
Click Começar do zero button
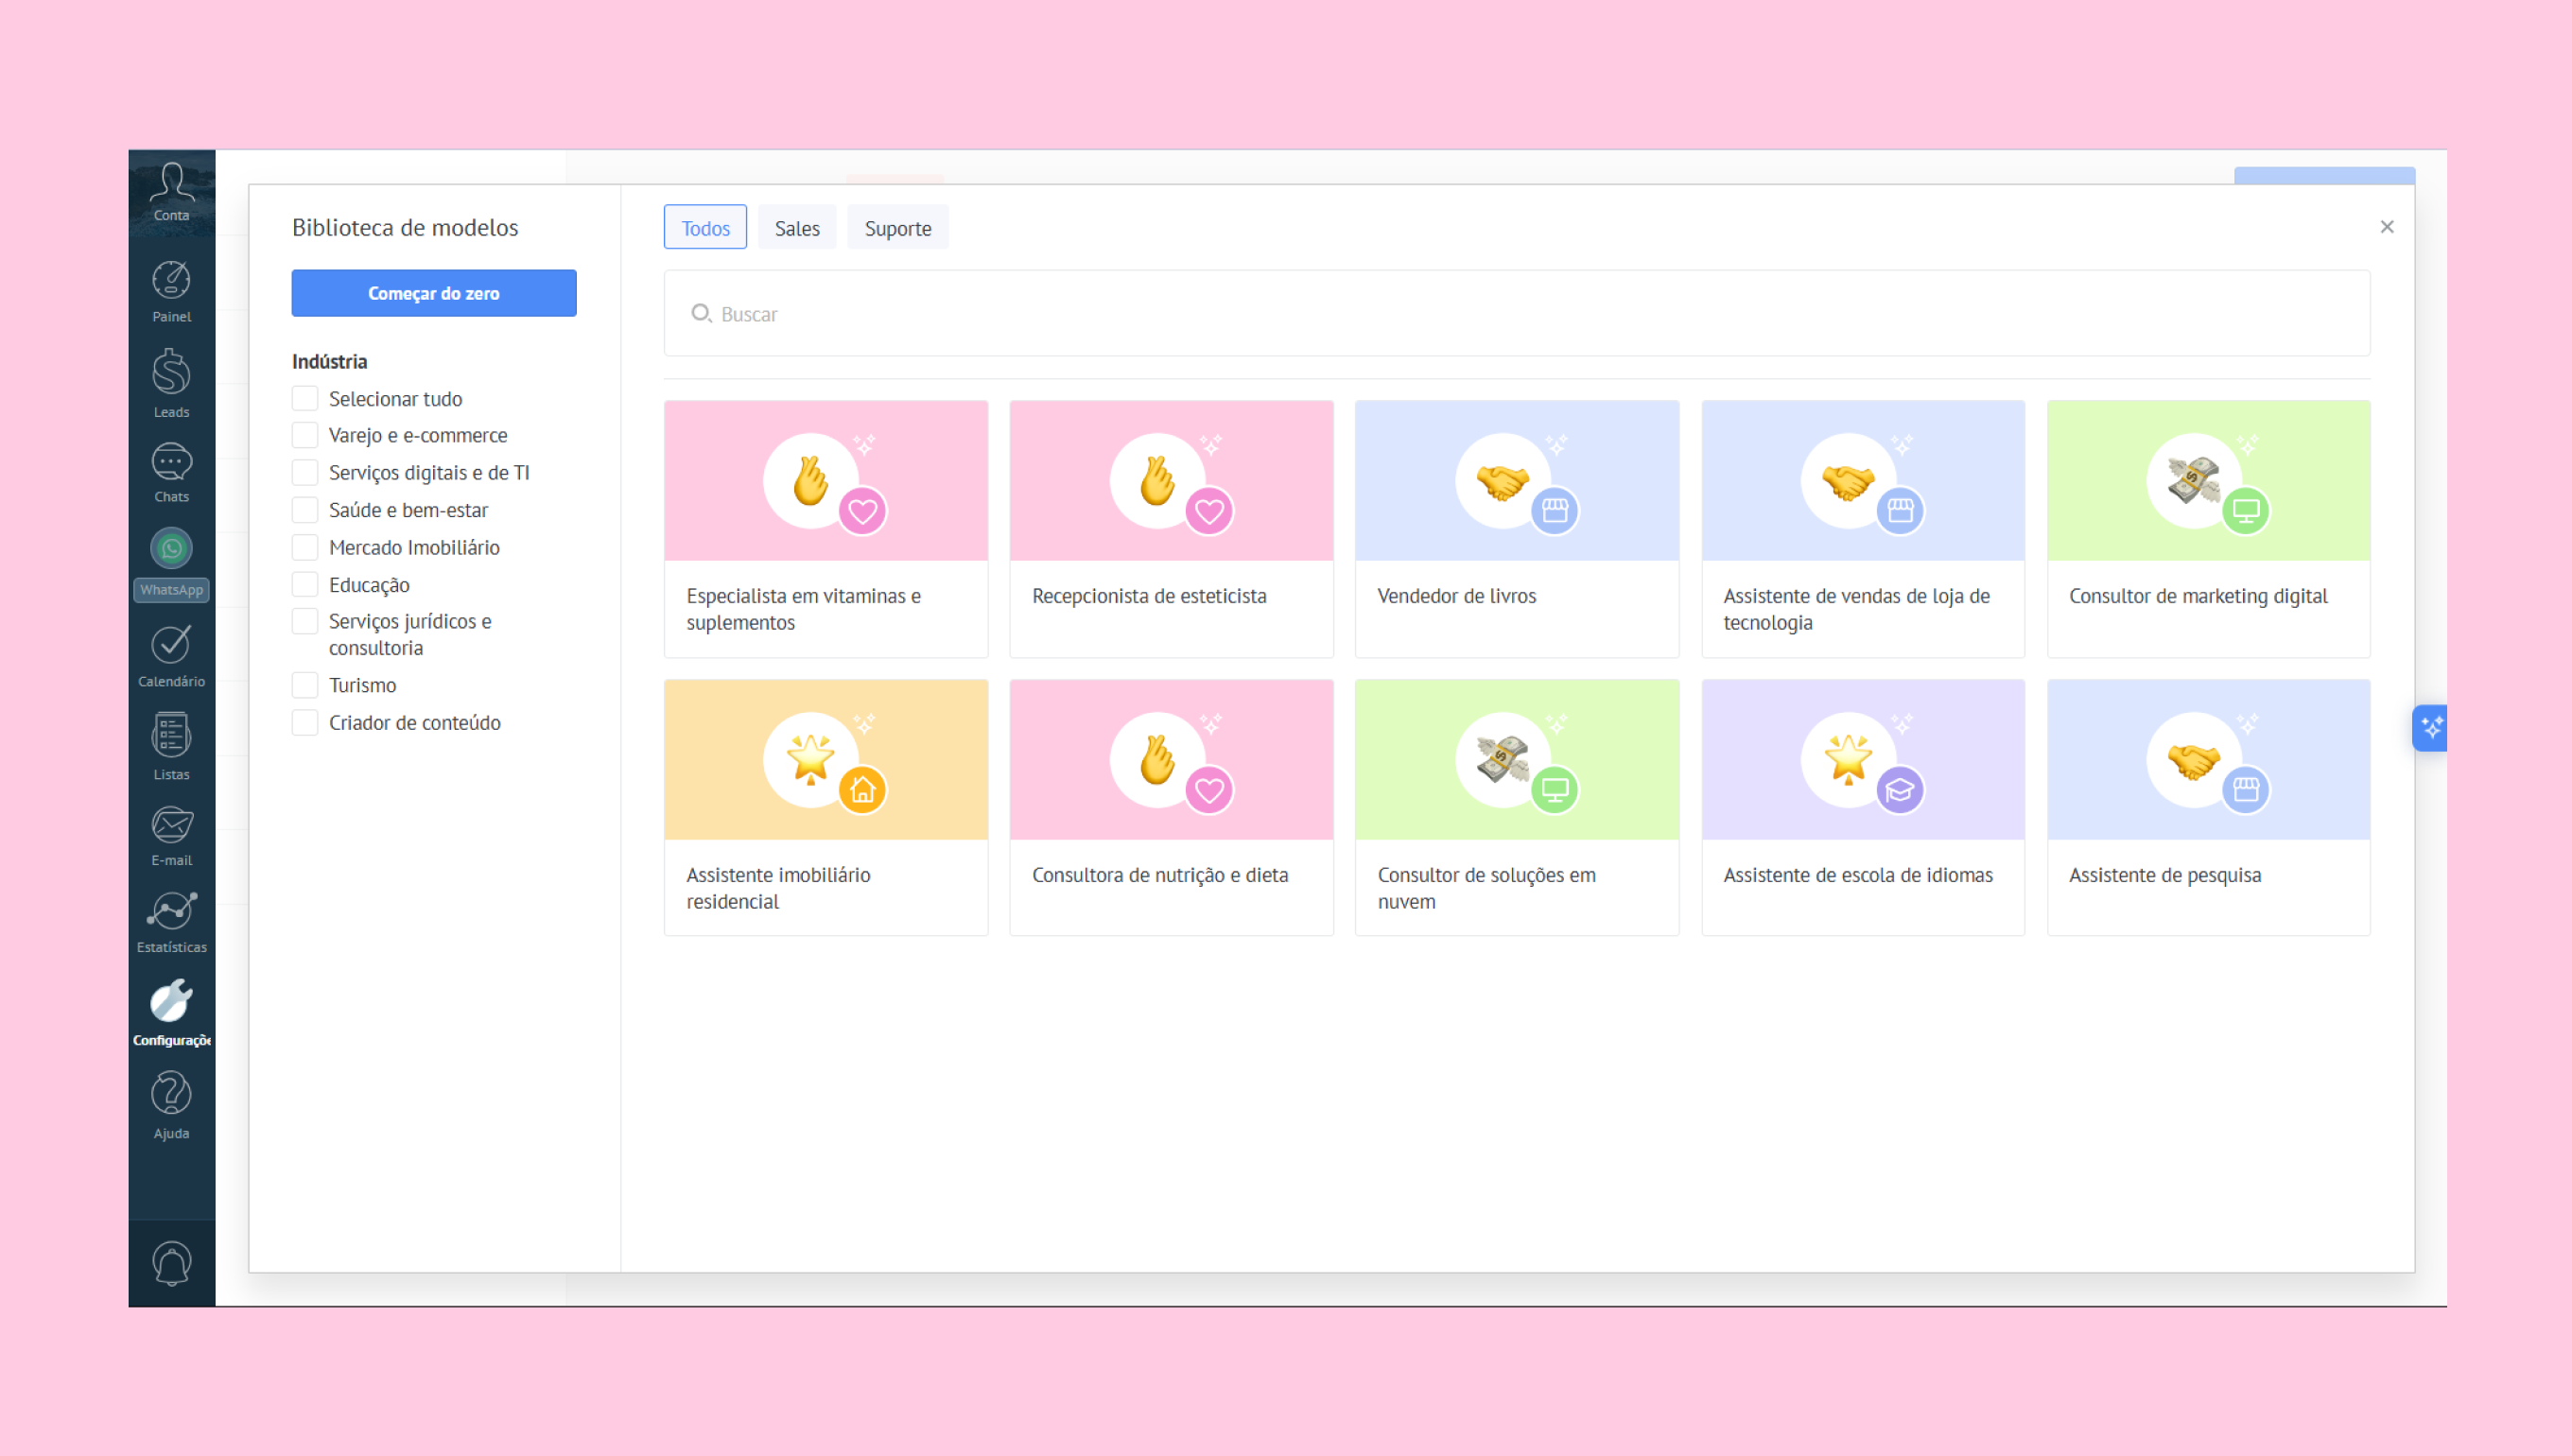[434, 293]
